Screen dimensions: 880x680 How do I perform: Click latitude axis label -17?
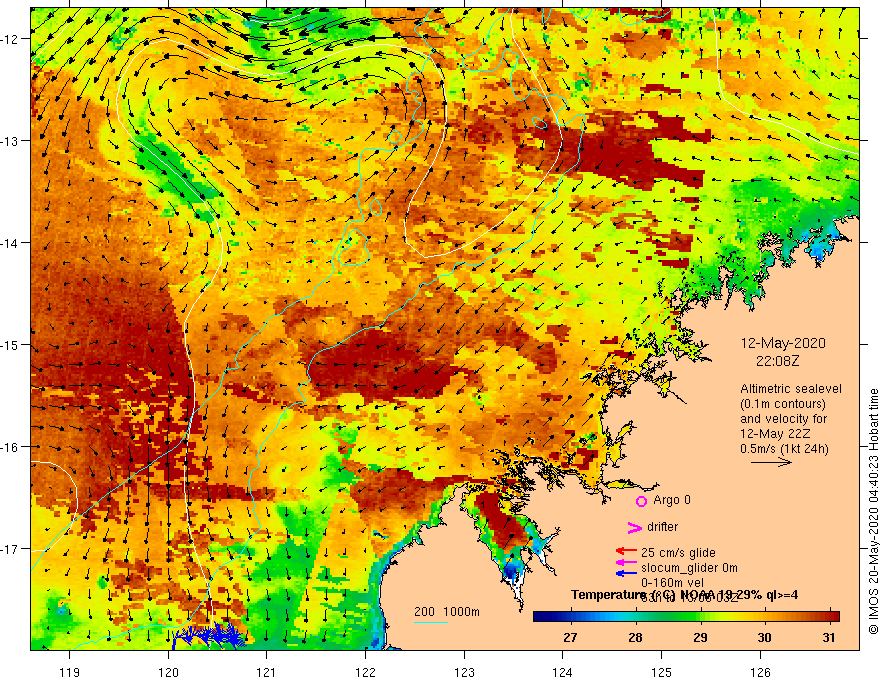tap(10, 549)
